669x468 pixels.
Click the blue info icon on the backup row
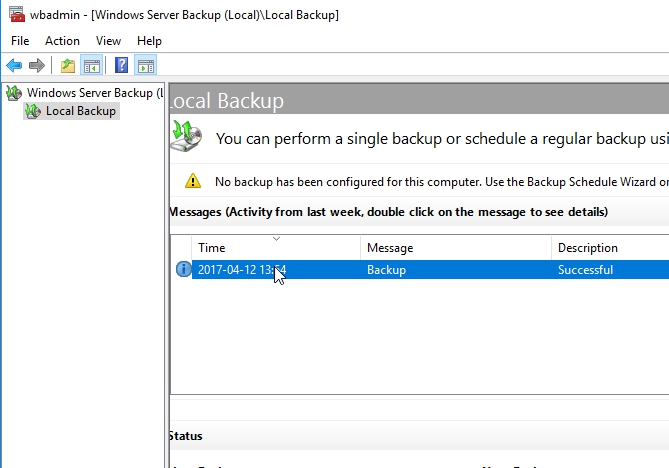tap(183, 269)
